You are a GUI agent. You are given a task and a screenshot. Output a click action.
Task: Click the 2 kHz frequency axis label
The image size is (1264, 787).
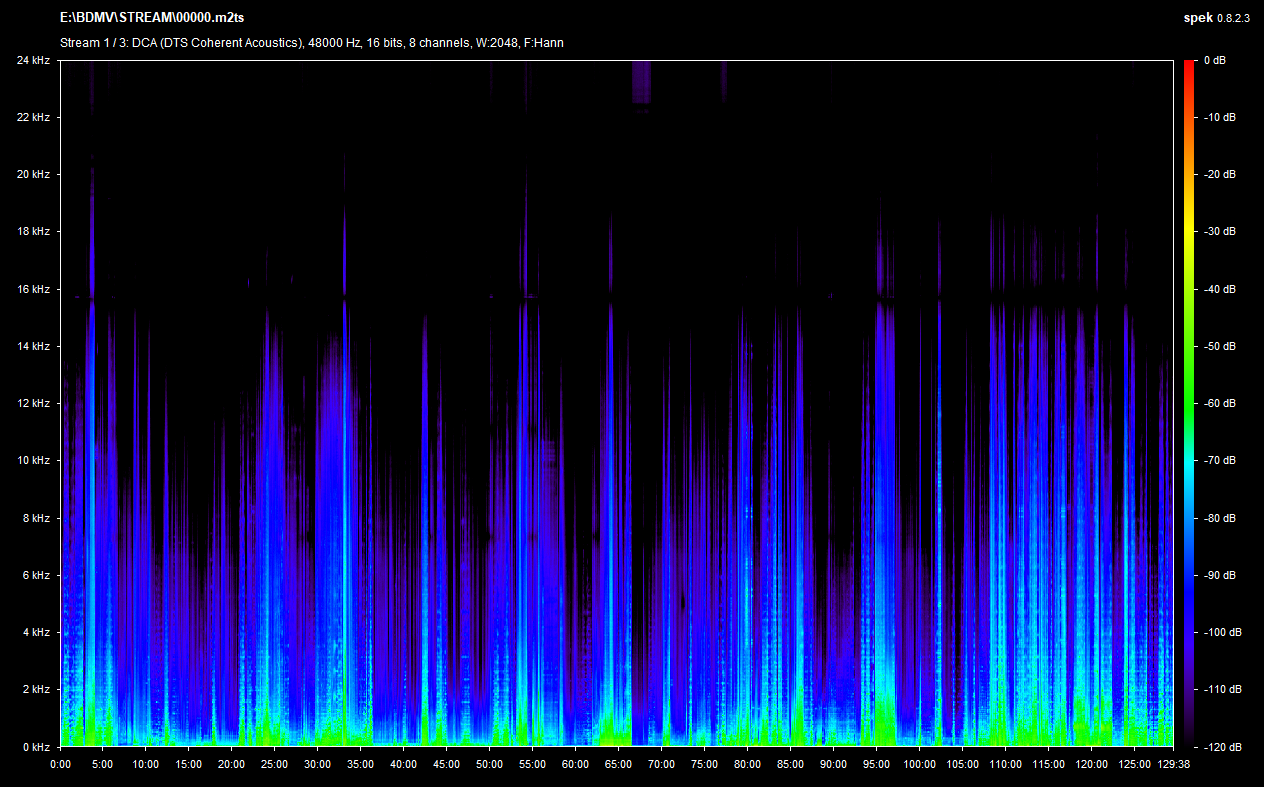tap(35, 690)
